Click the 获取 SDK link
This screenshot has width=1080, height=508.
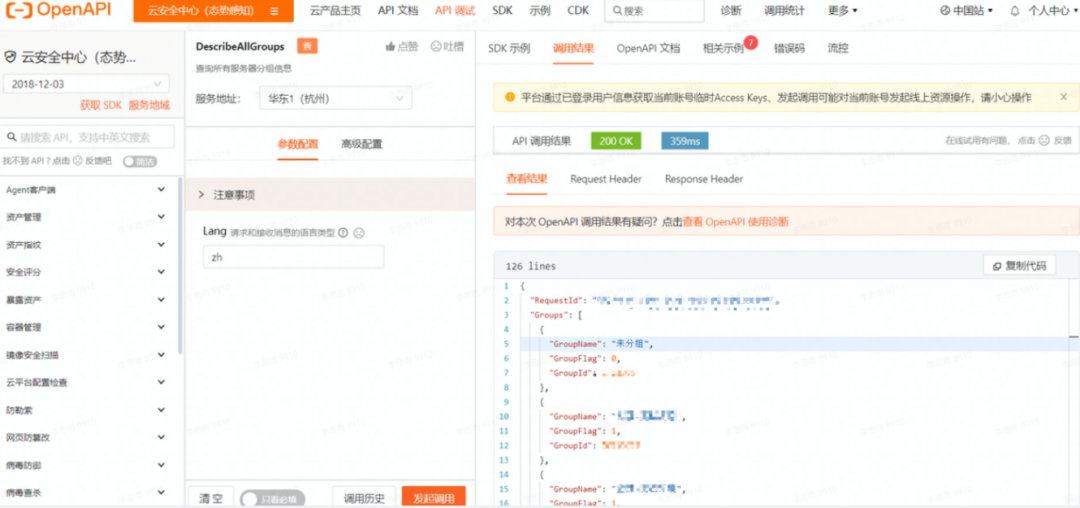[100, 105]
